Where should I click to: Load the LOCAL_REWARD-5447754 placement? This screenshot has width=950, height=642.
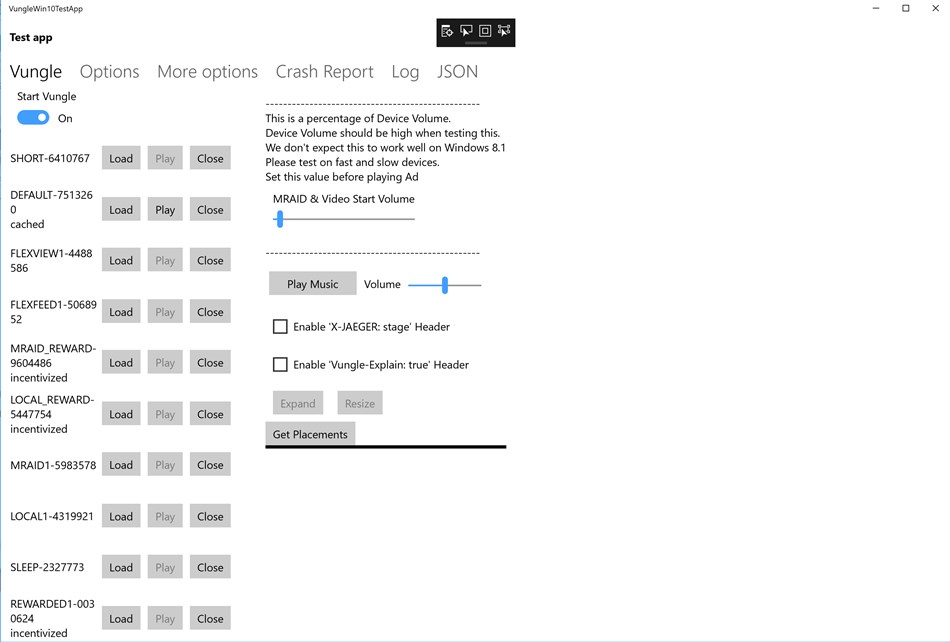[x=121, y=414]
